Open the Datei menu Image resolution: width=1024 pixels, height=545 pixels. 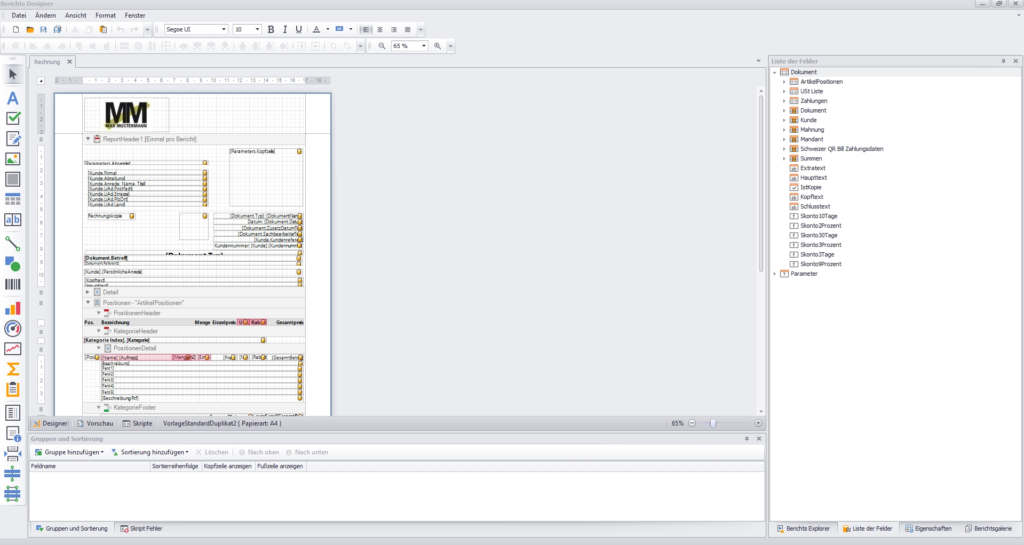point(19,15)
